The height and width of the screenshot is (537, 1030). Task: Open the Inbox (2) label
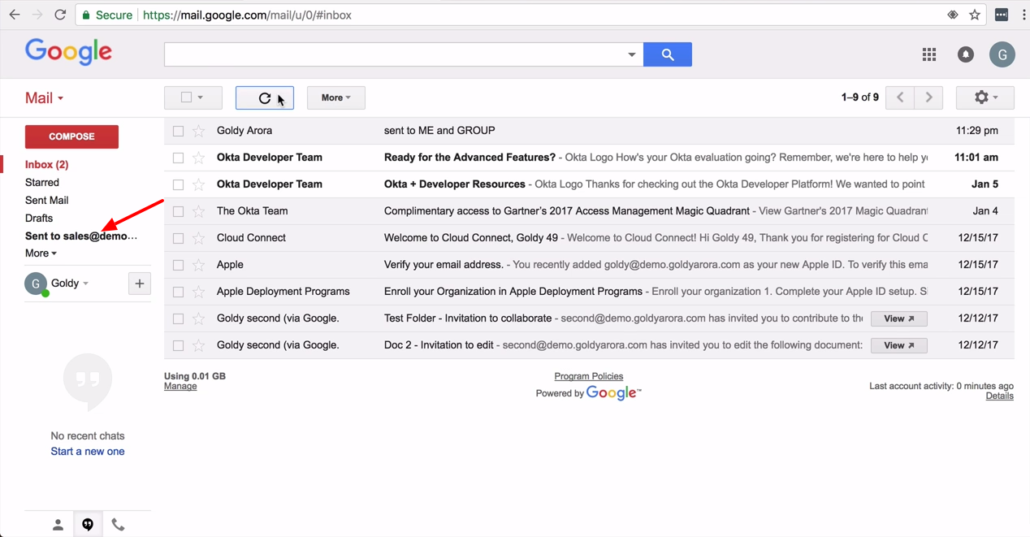tap(47, 164)
